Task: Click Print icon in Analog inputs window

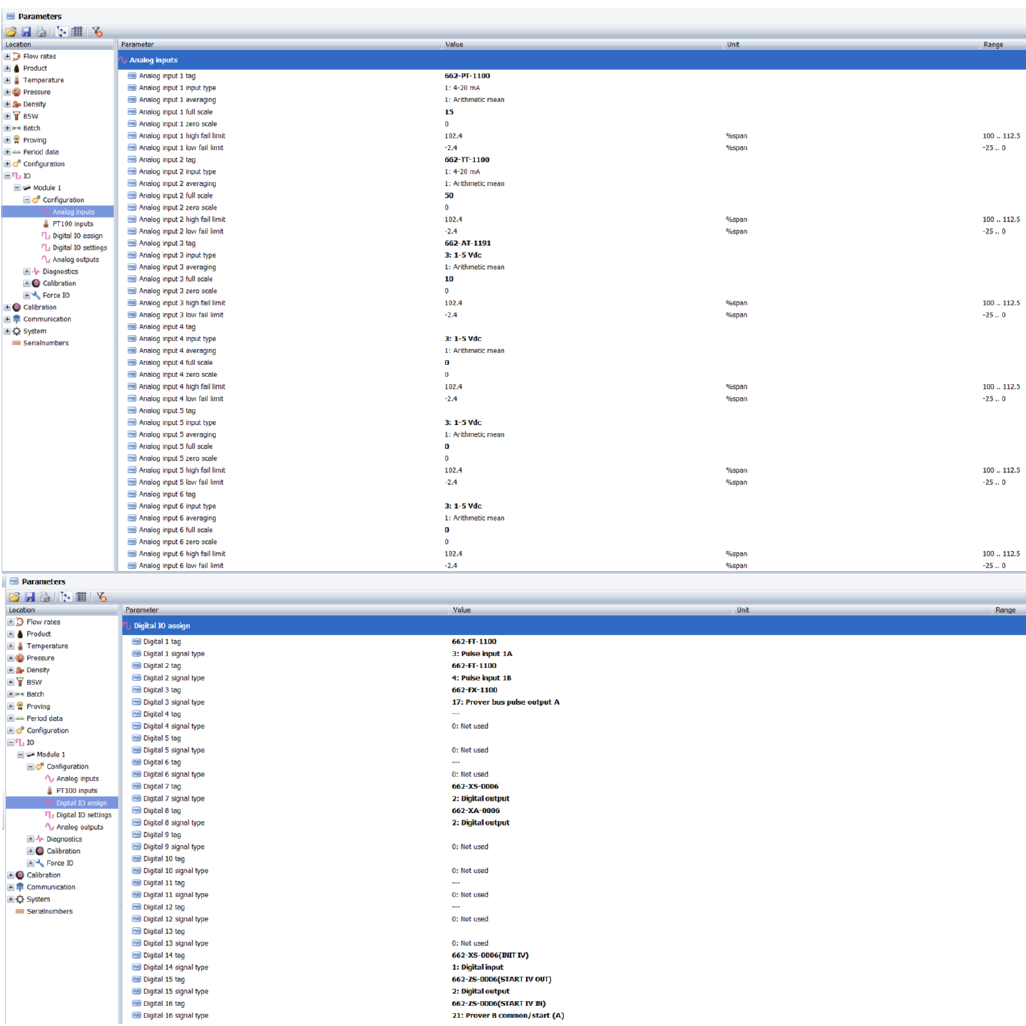Action: coord(41,31)
